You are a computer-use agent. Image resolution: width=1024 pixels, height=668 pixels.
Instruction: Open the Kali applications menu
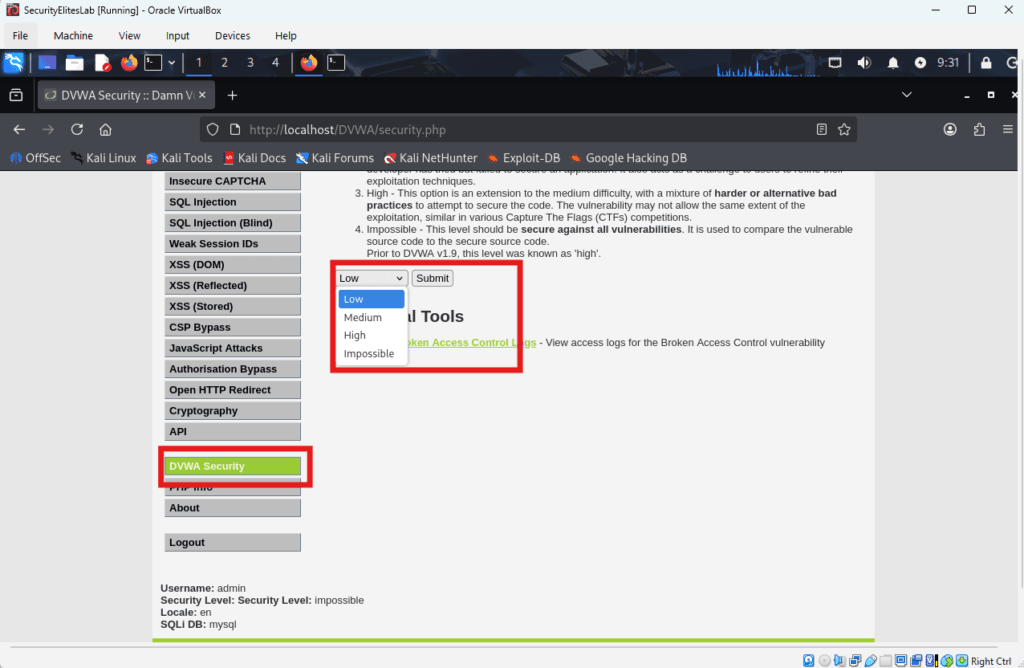(14, 62)
